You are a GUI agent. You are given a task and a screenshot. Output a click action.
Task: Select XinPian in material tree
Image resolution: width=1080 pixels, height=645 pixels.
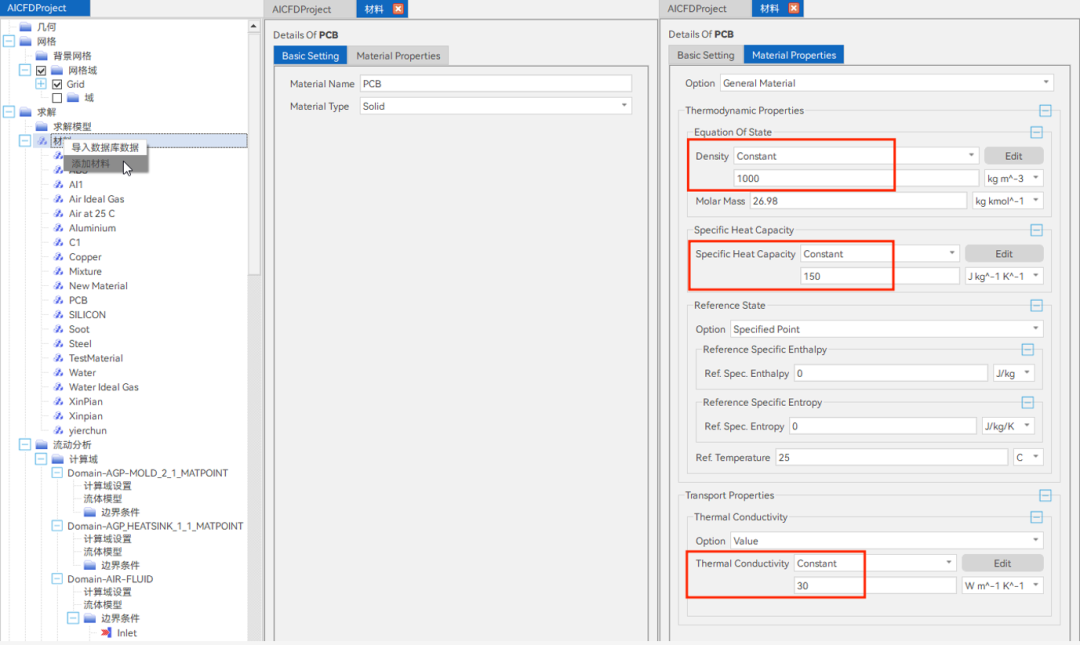(85, 402)
